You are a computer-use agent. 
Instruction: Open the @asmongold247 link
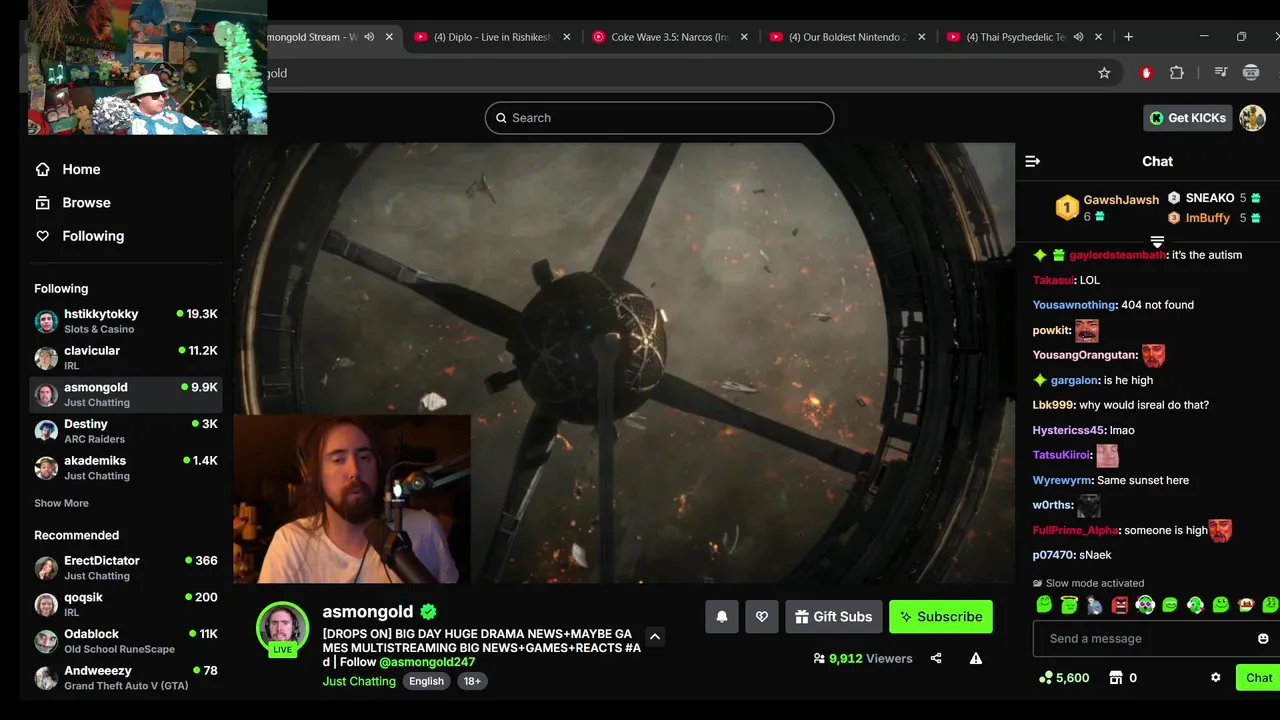click(427, 662)
